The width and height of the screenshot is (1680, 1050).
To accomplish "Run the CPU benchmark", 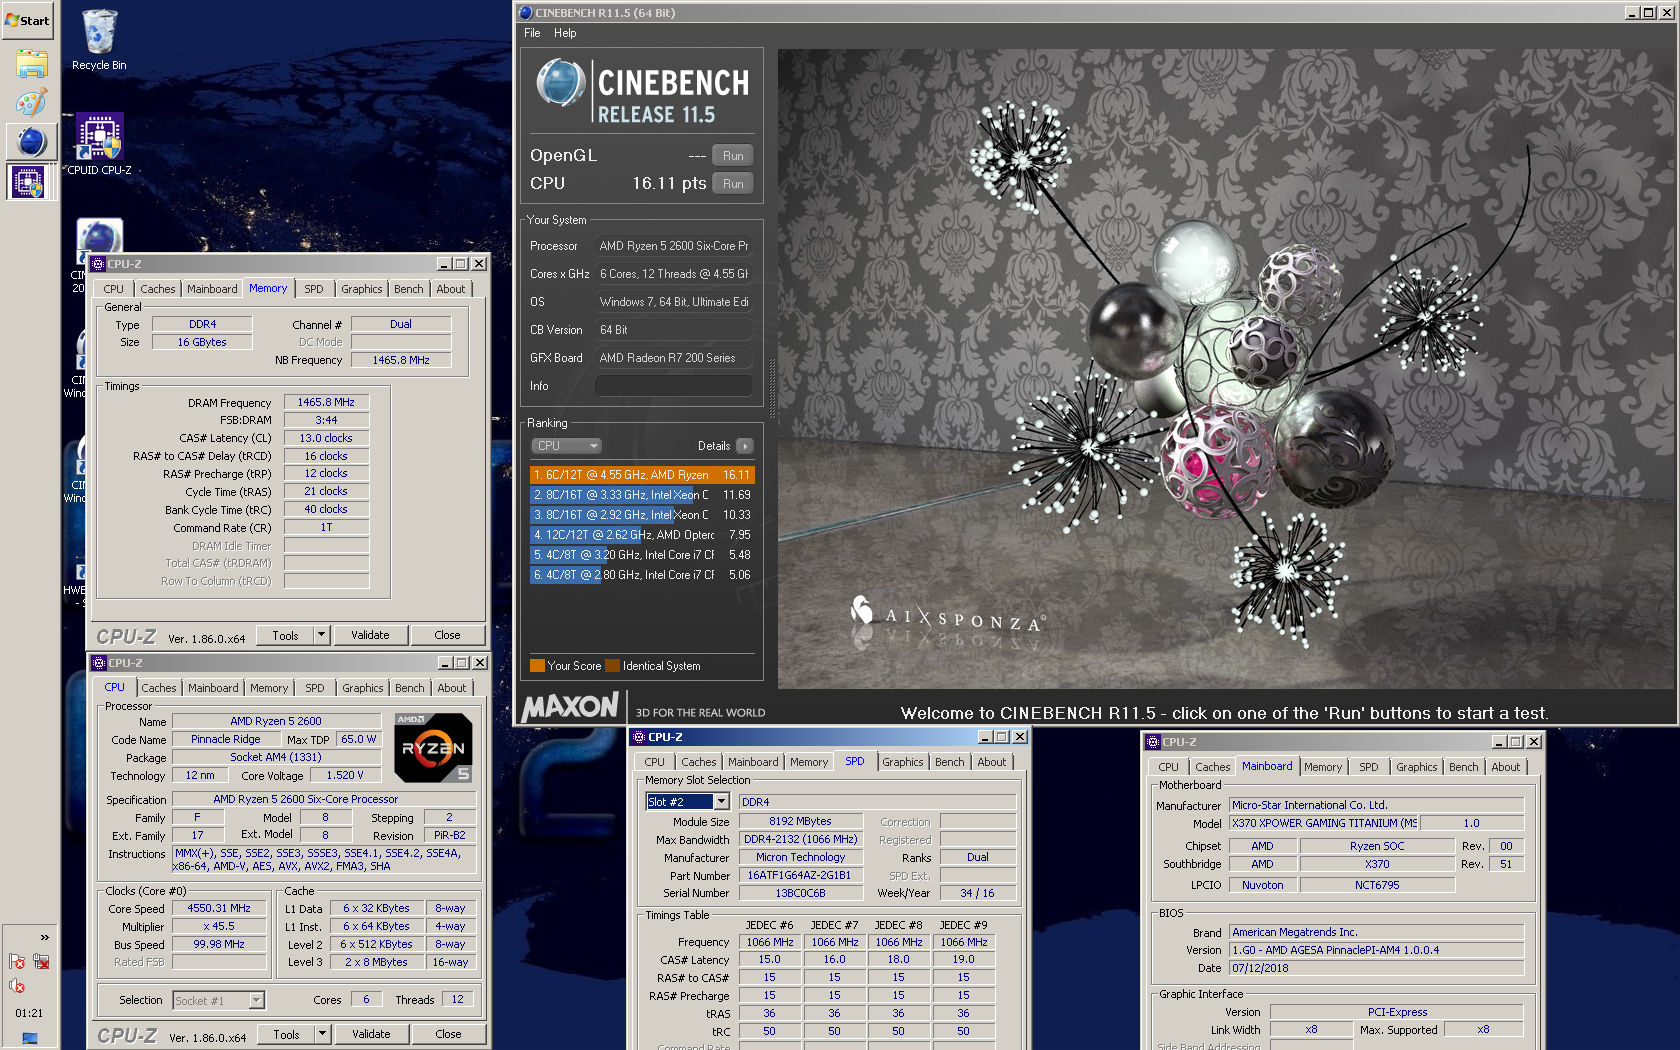I will (x=733, y=184).
